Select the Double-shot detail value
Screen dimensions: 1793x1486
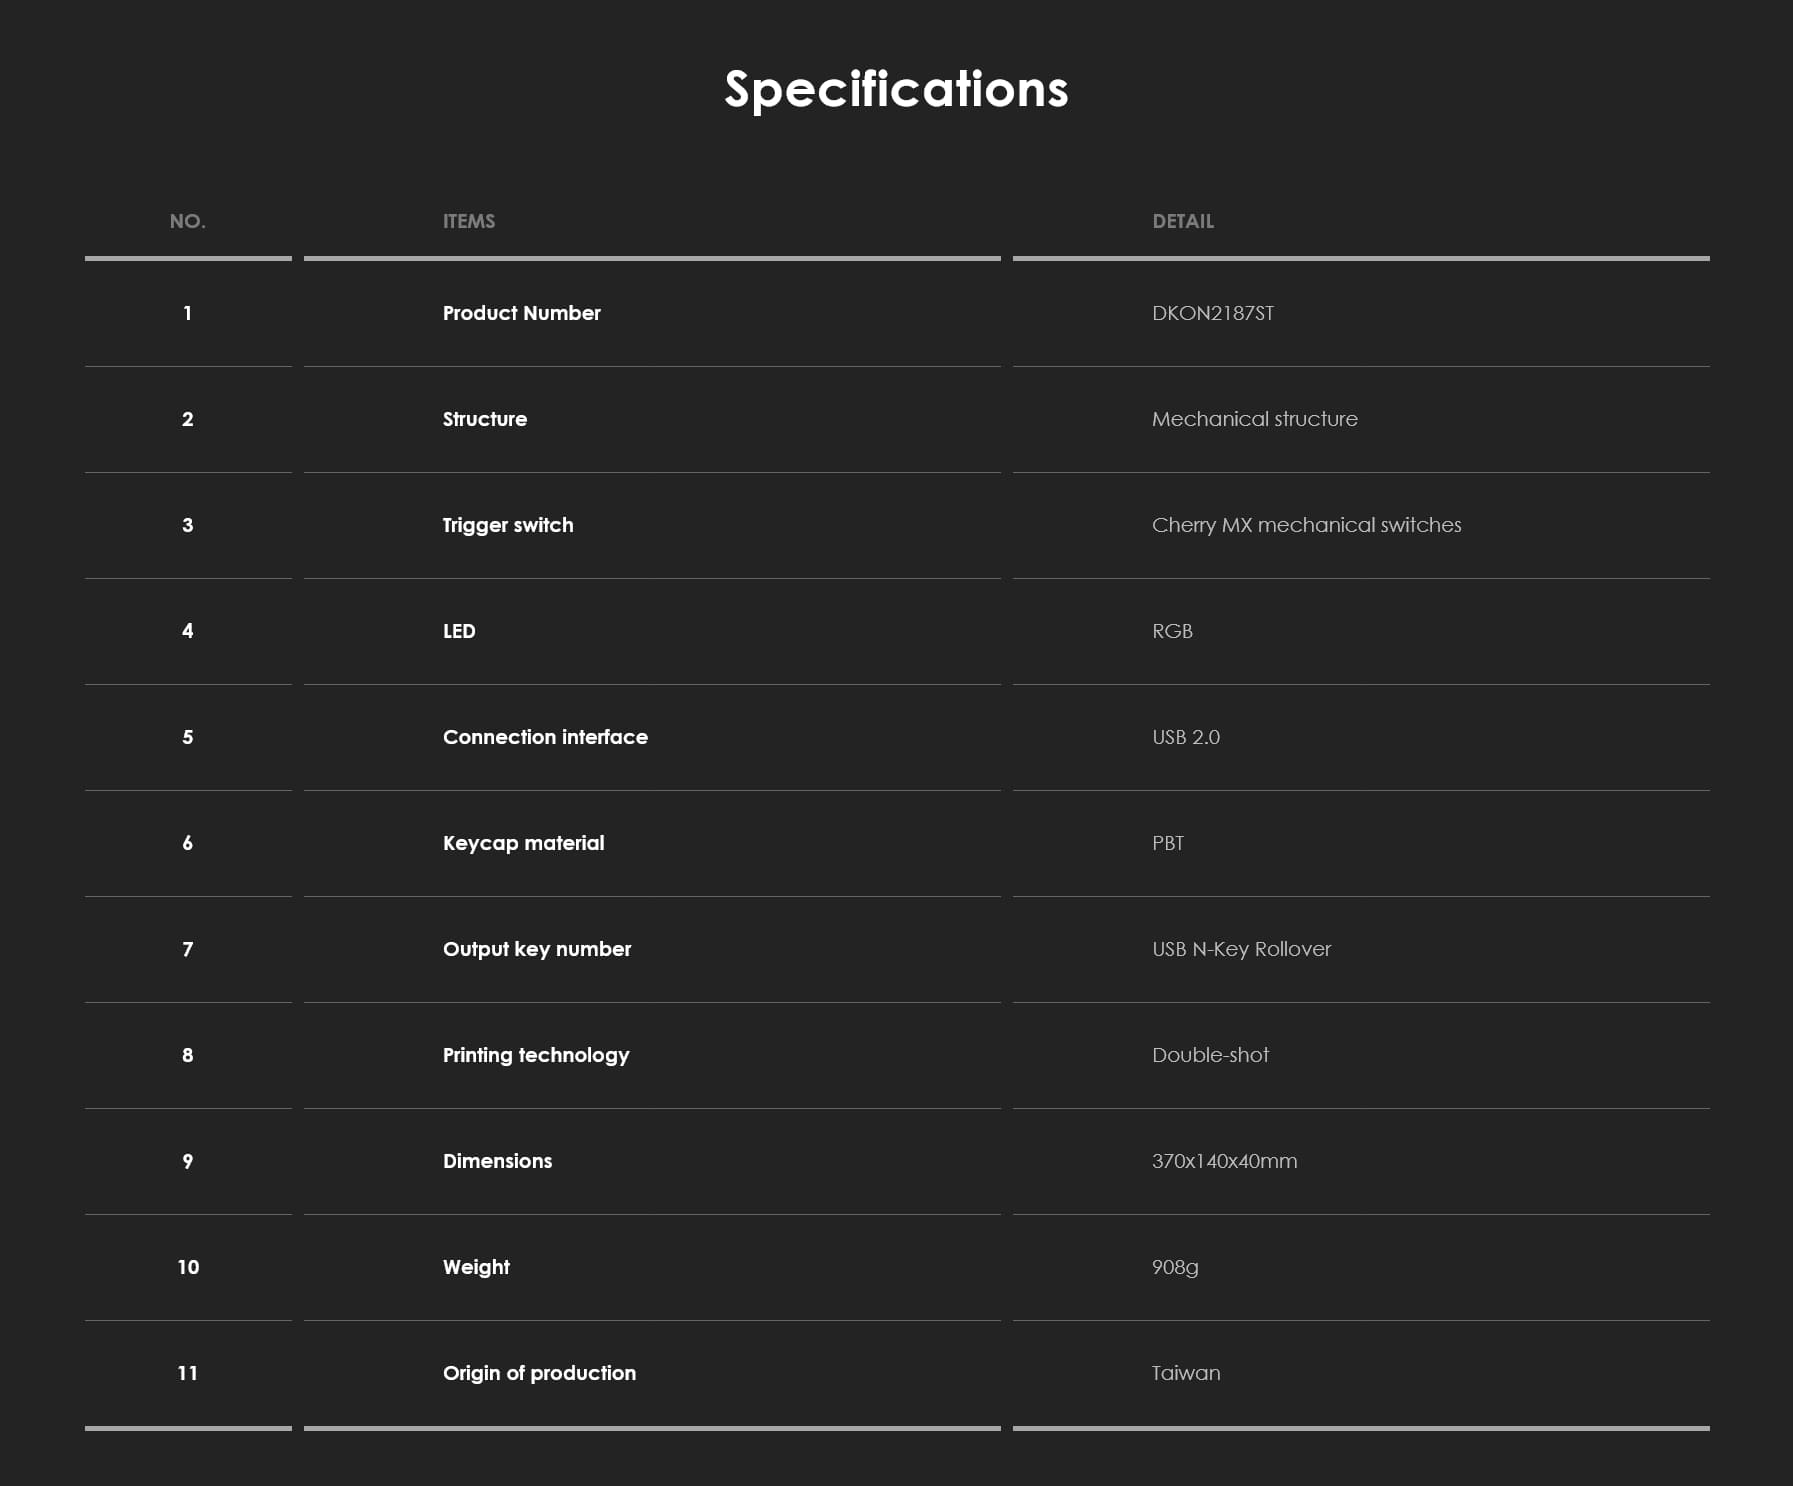point(1209,1055)
